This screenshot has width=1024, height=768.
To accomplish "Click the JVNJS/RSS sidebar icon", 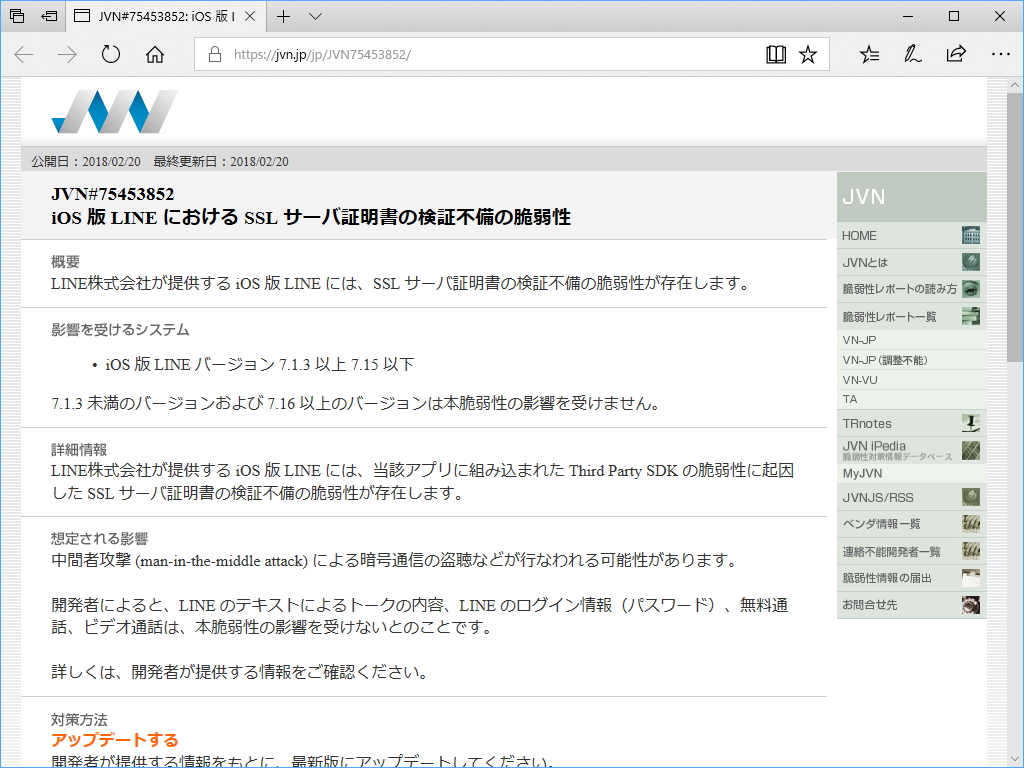I will coord(969,496).
